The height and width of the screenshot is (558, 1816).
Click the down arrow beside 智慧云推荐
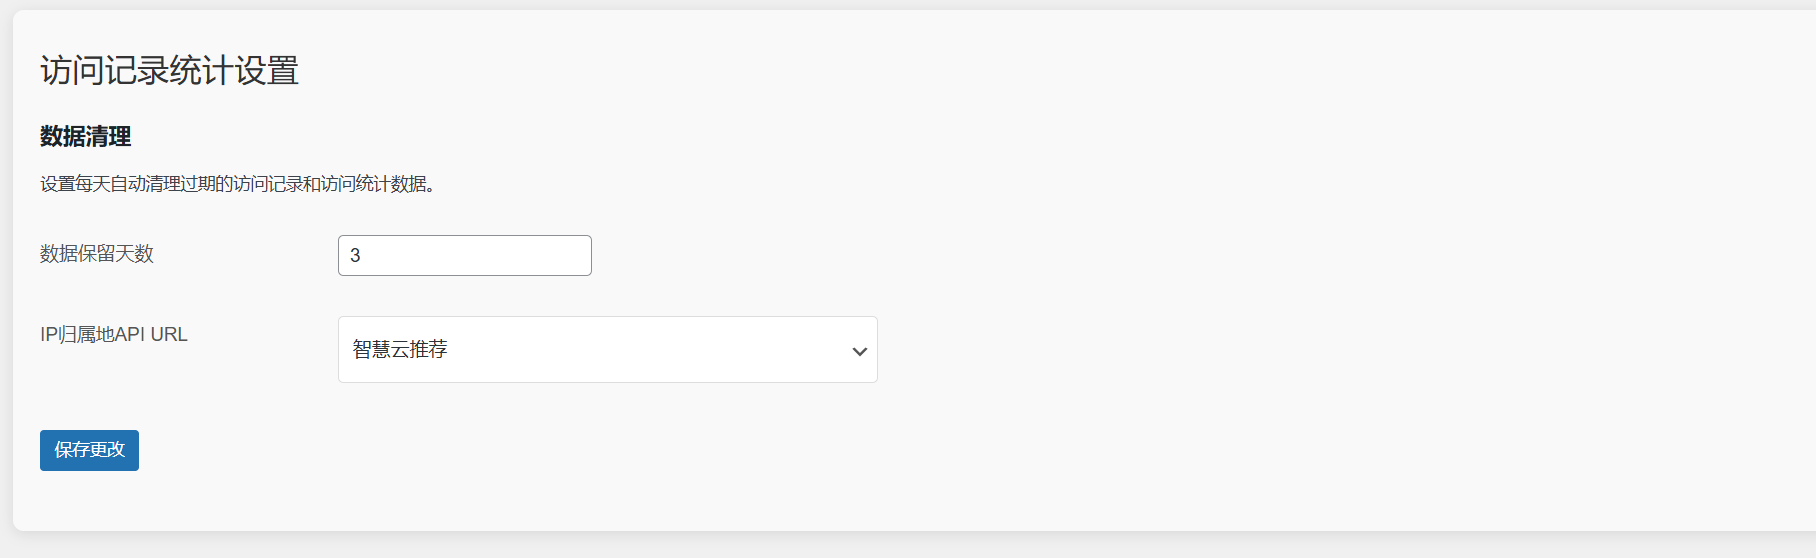click(x=859, y=351)
